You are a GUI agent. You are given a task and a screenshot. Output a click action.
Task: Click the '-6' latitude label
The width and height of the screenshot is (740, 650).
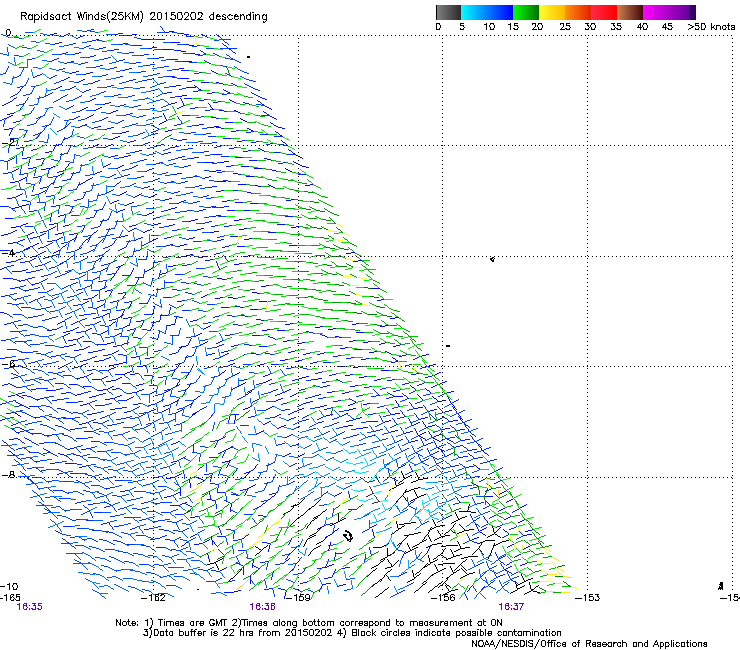[8, 364]
